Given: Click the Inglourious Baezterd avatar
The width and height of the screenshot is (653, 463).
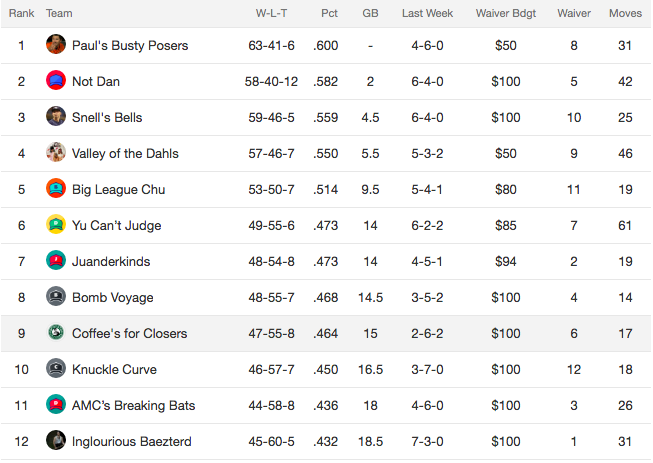Looking at the screenshot, I should coord(56,440).
